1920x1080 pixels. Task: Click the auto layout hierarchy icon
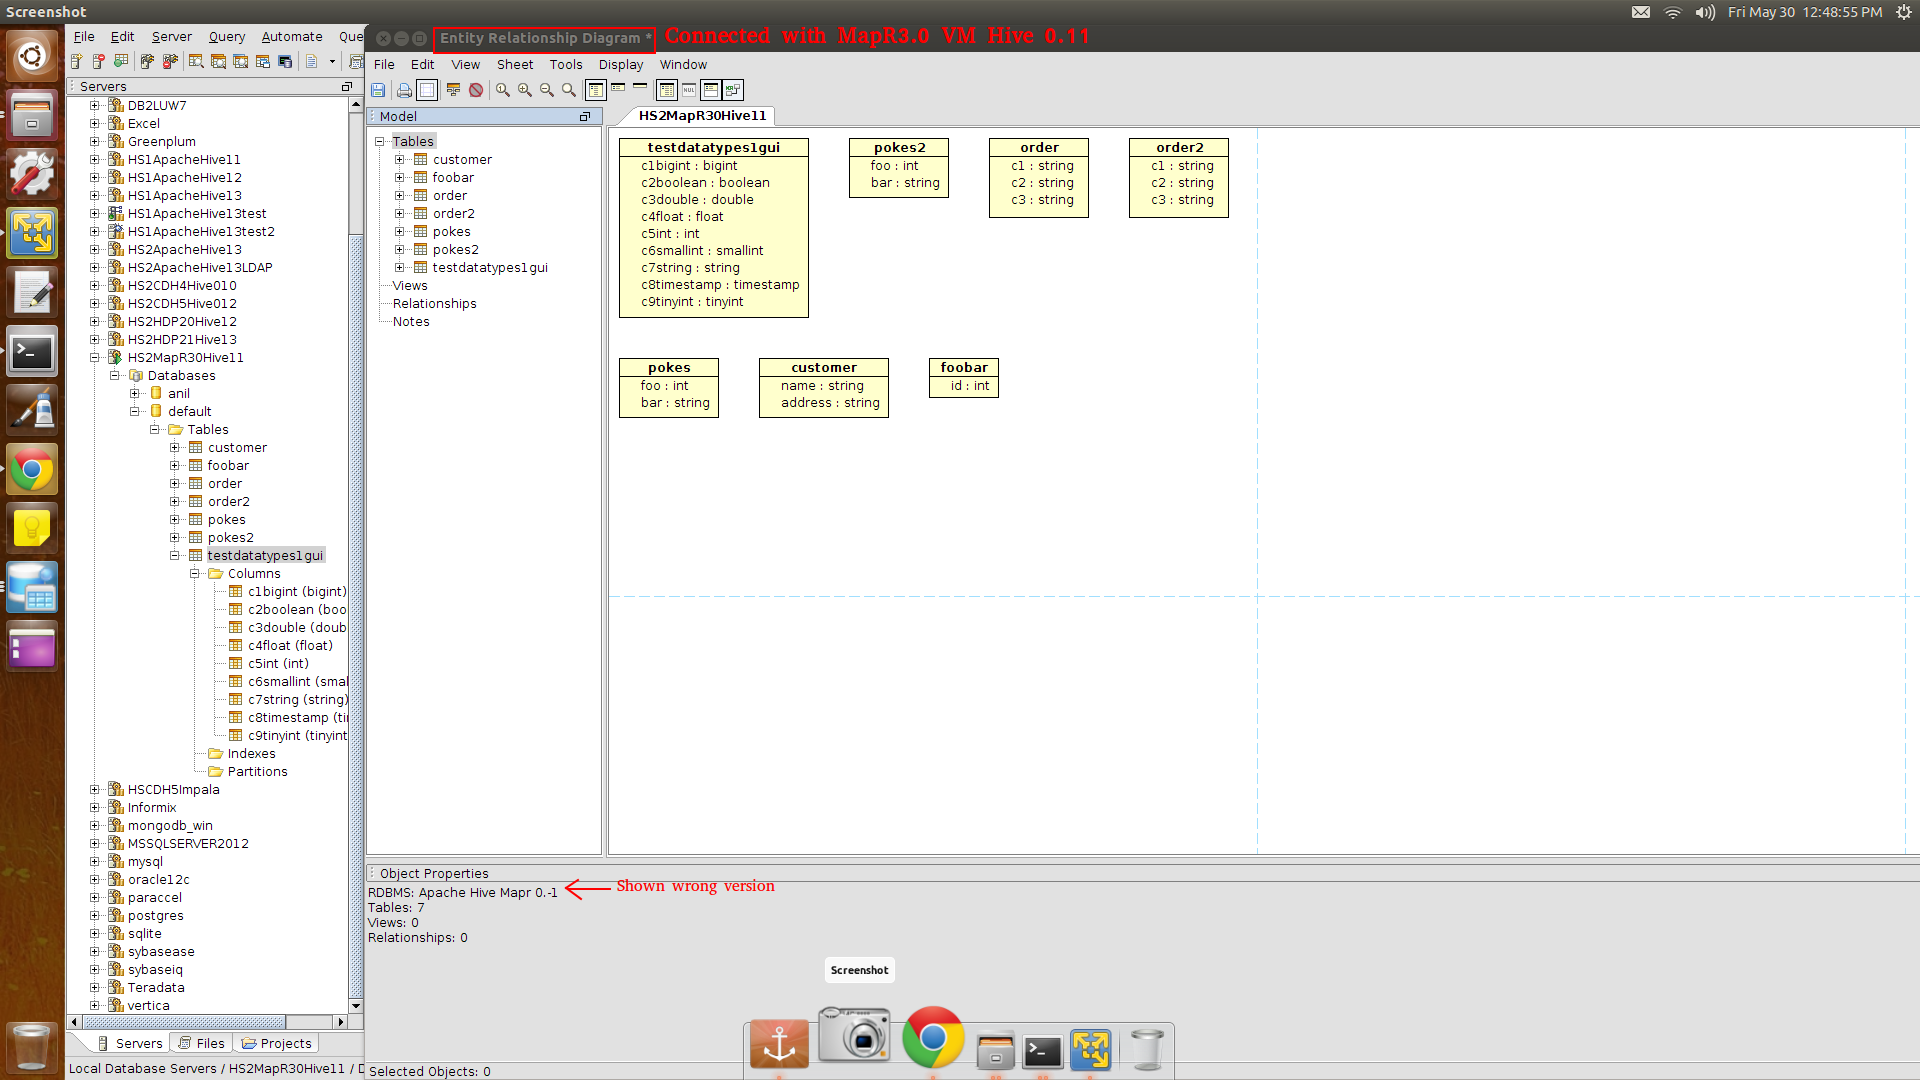(453, 90)
